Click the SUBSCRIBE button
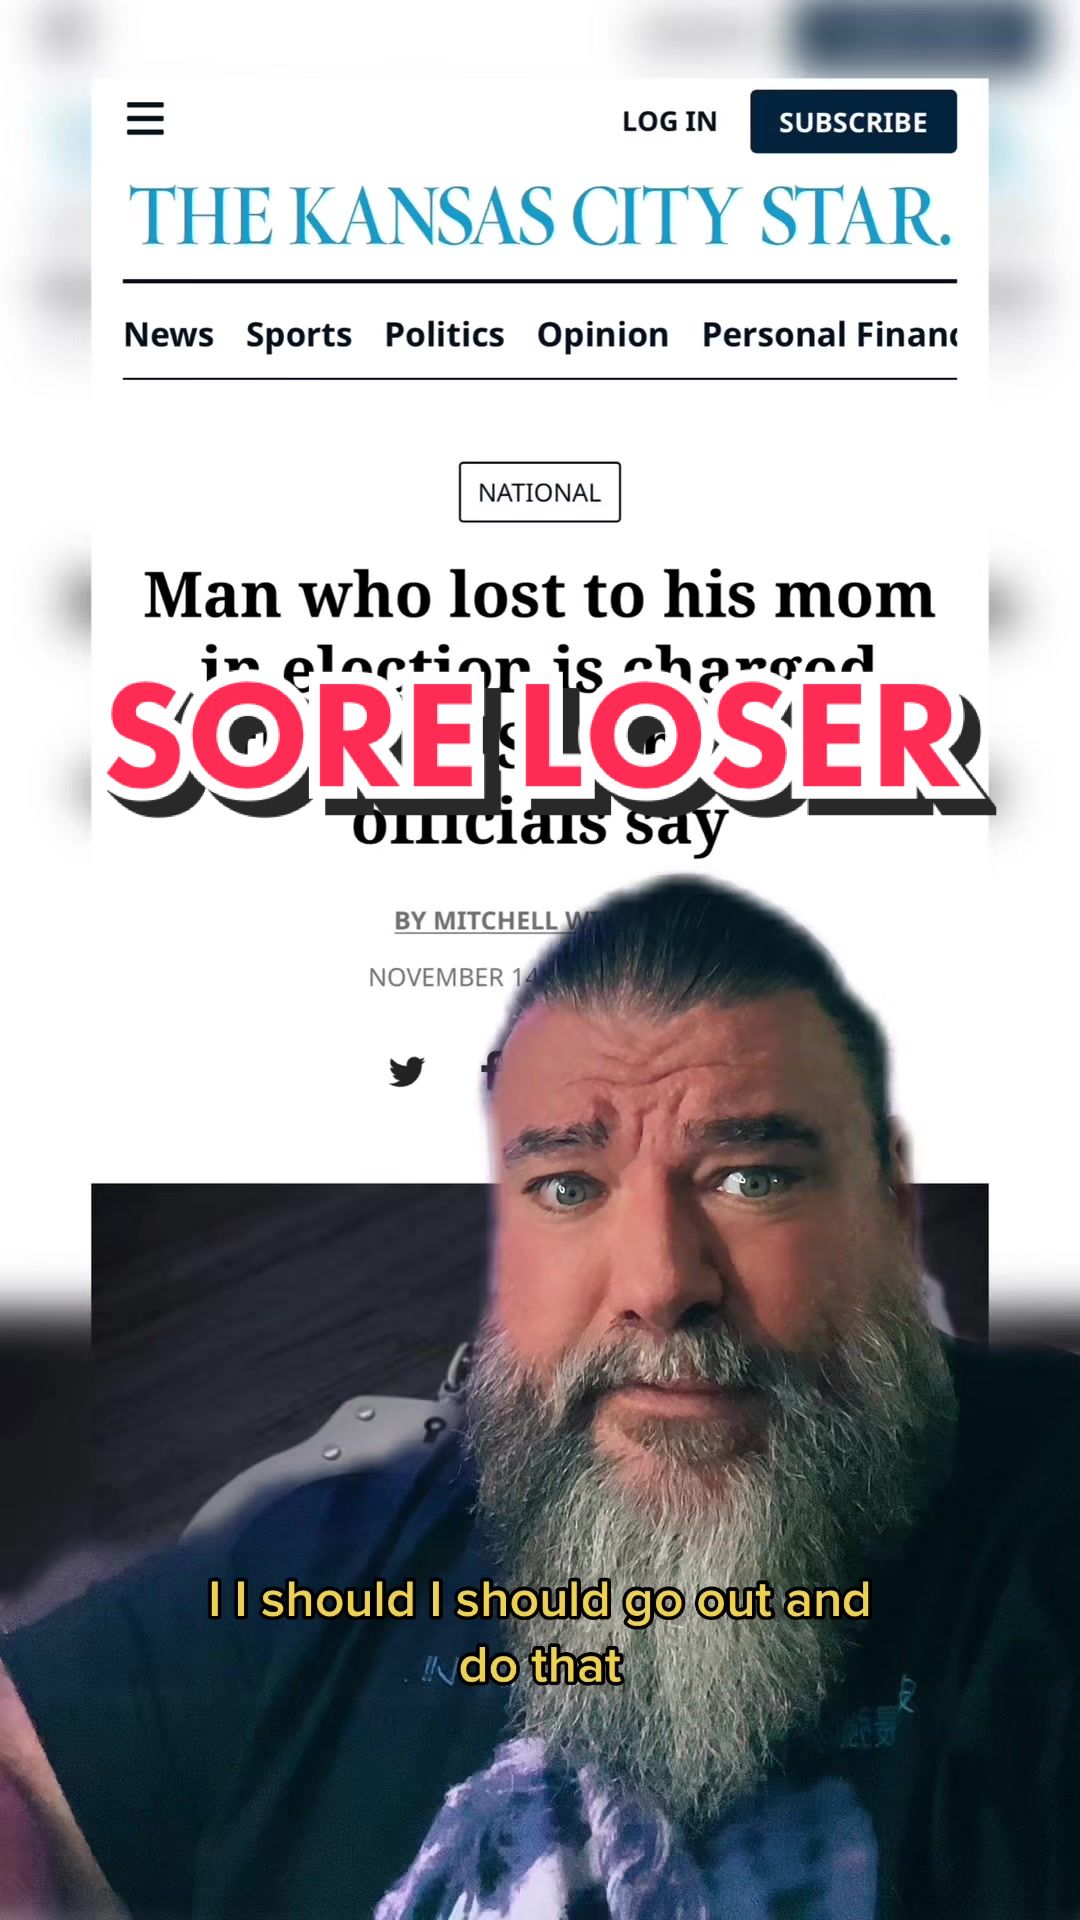Viewport: 1080px width, 1920px height. tap(853, 122)
